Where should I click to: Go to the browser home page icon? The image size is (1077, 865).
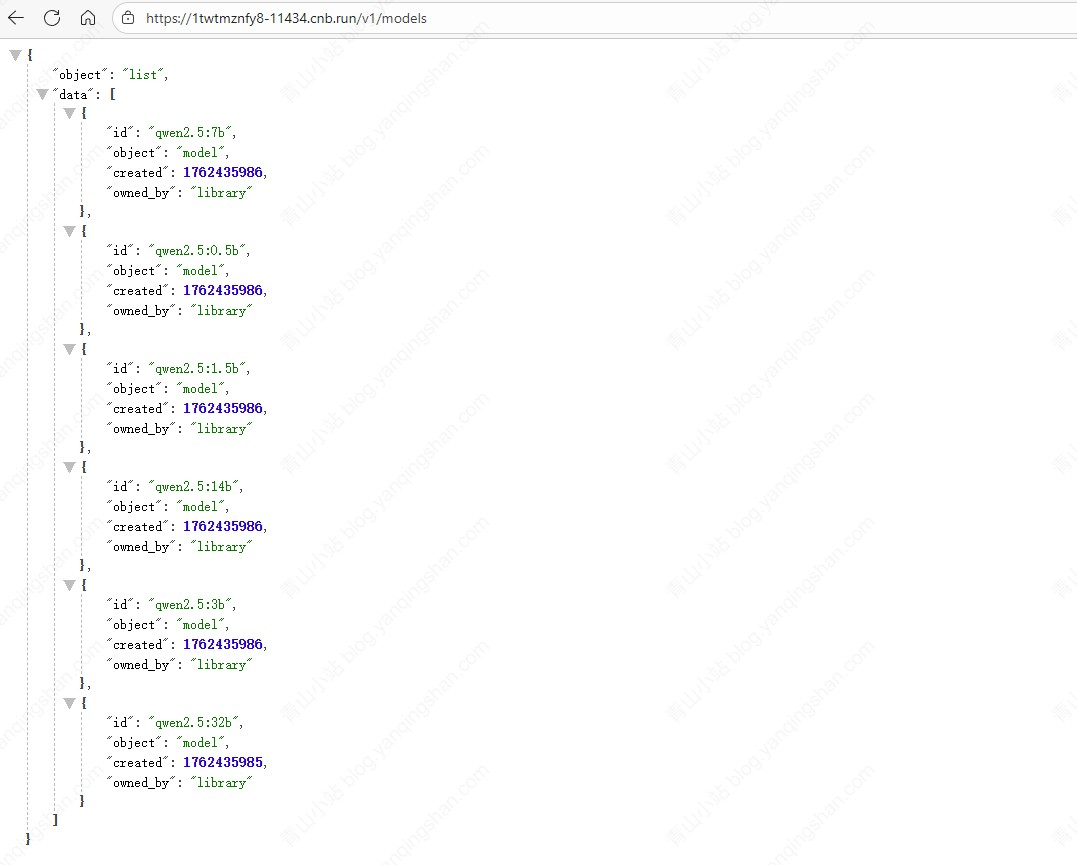click(88, 18)
